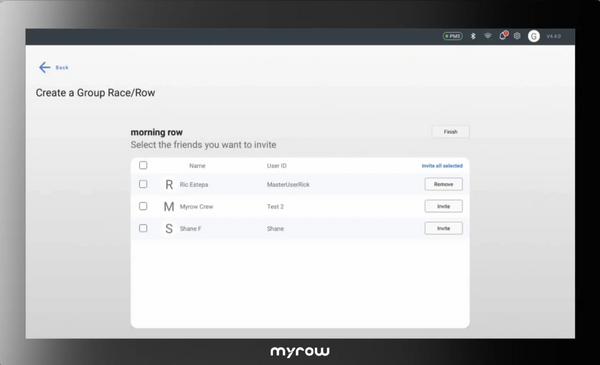
Task: Click the blue back arrow
Action: coord(44,67)
